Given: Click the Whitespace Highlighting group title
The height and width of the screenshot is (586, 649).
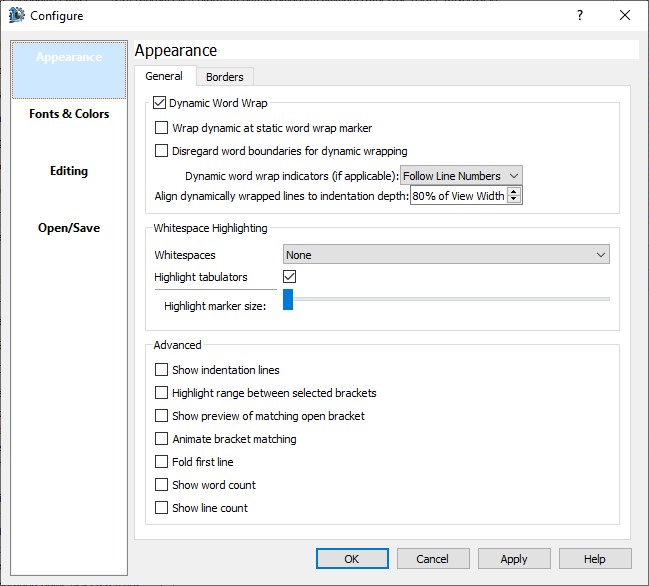Looking at the screenshot, I should (x=210, y=228).
